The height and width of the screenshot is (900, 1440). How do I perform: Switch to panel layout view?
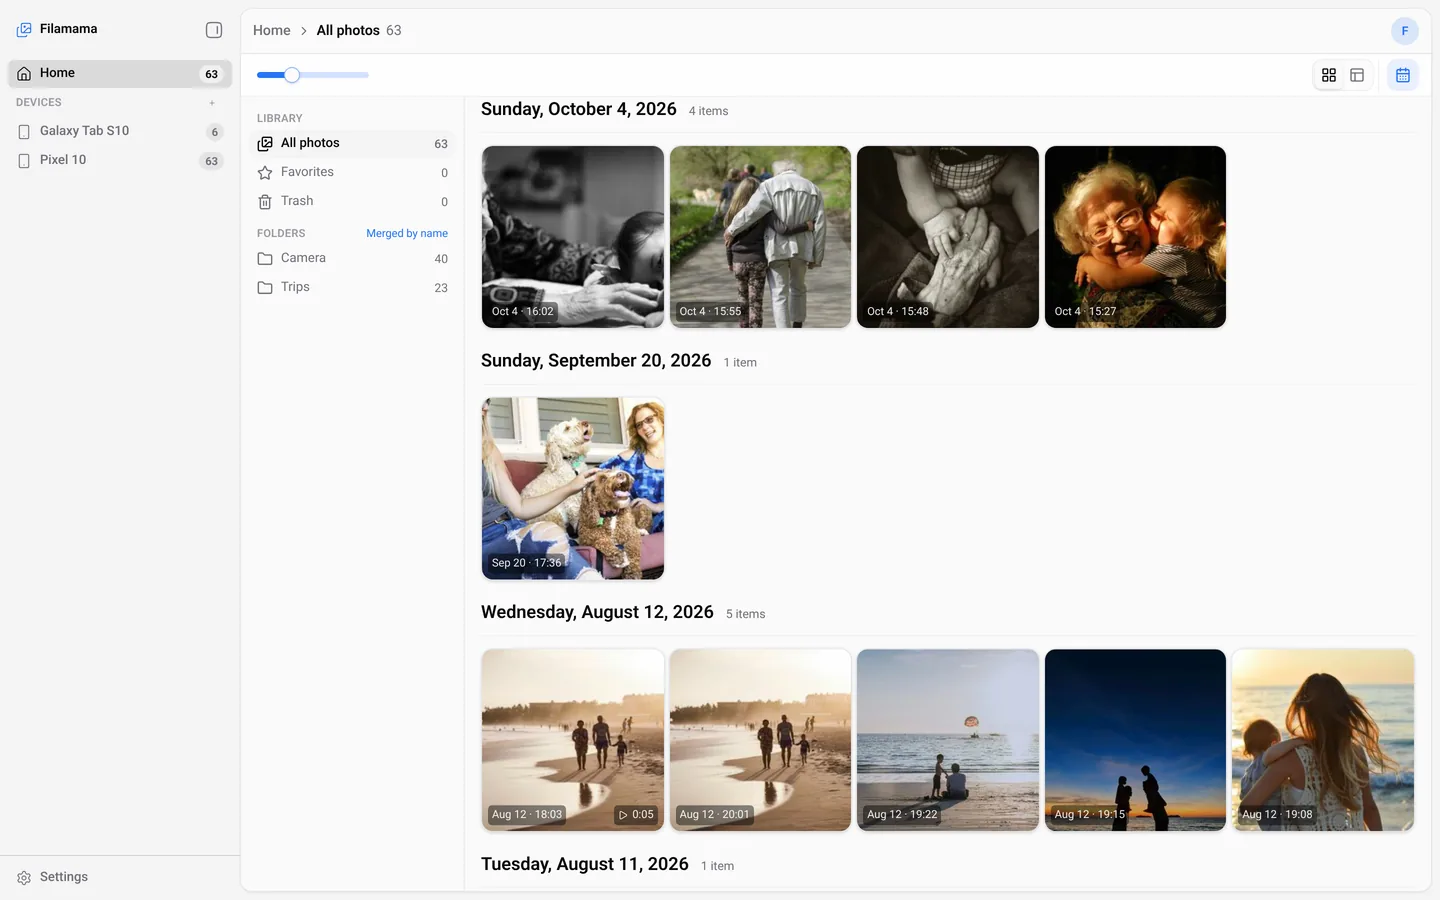[1357, 75]
